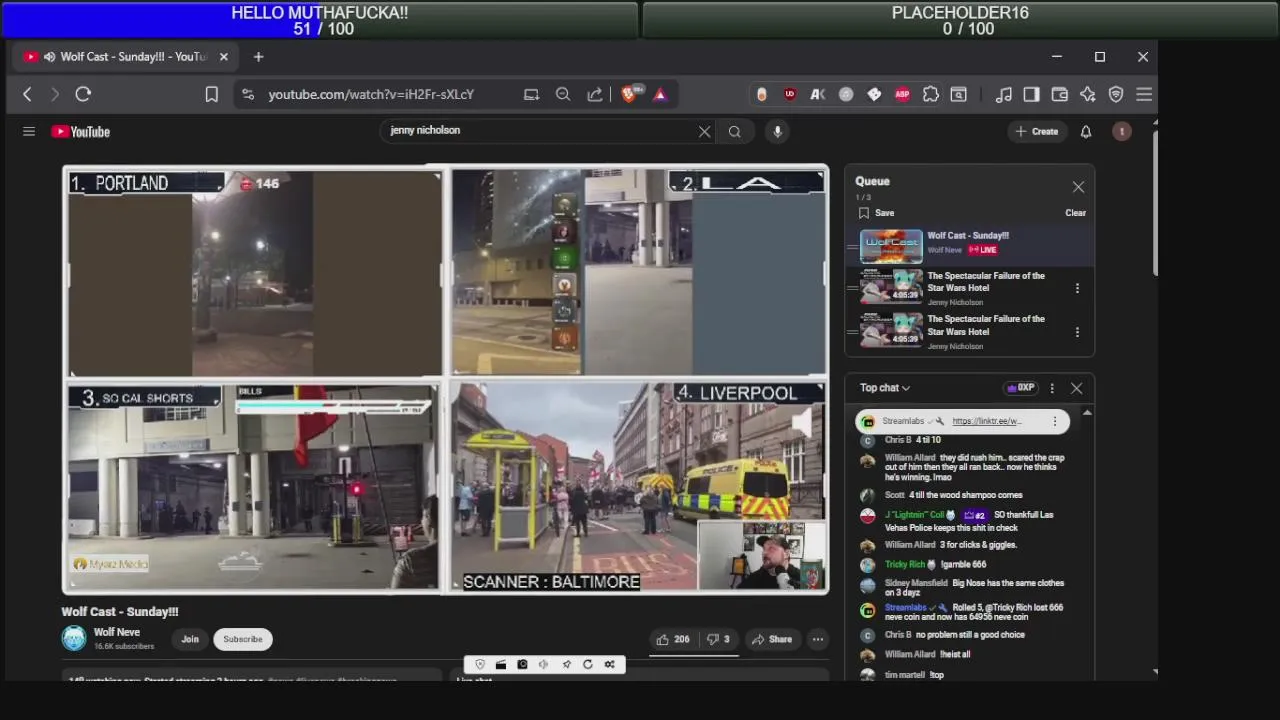This screenshot has width=1280, height=720.
Task: View site information icon beside URL
Action: (247, 94)
